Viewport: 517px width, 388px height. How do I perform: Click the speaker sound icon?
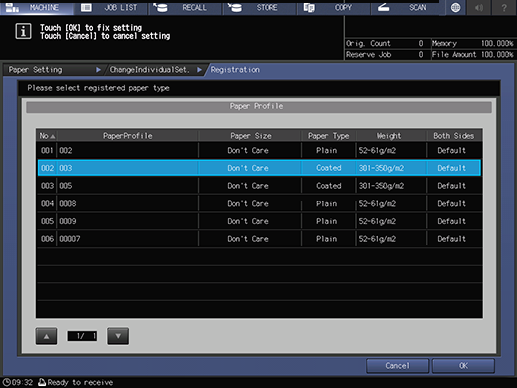click(x=479, y=8)
